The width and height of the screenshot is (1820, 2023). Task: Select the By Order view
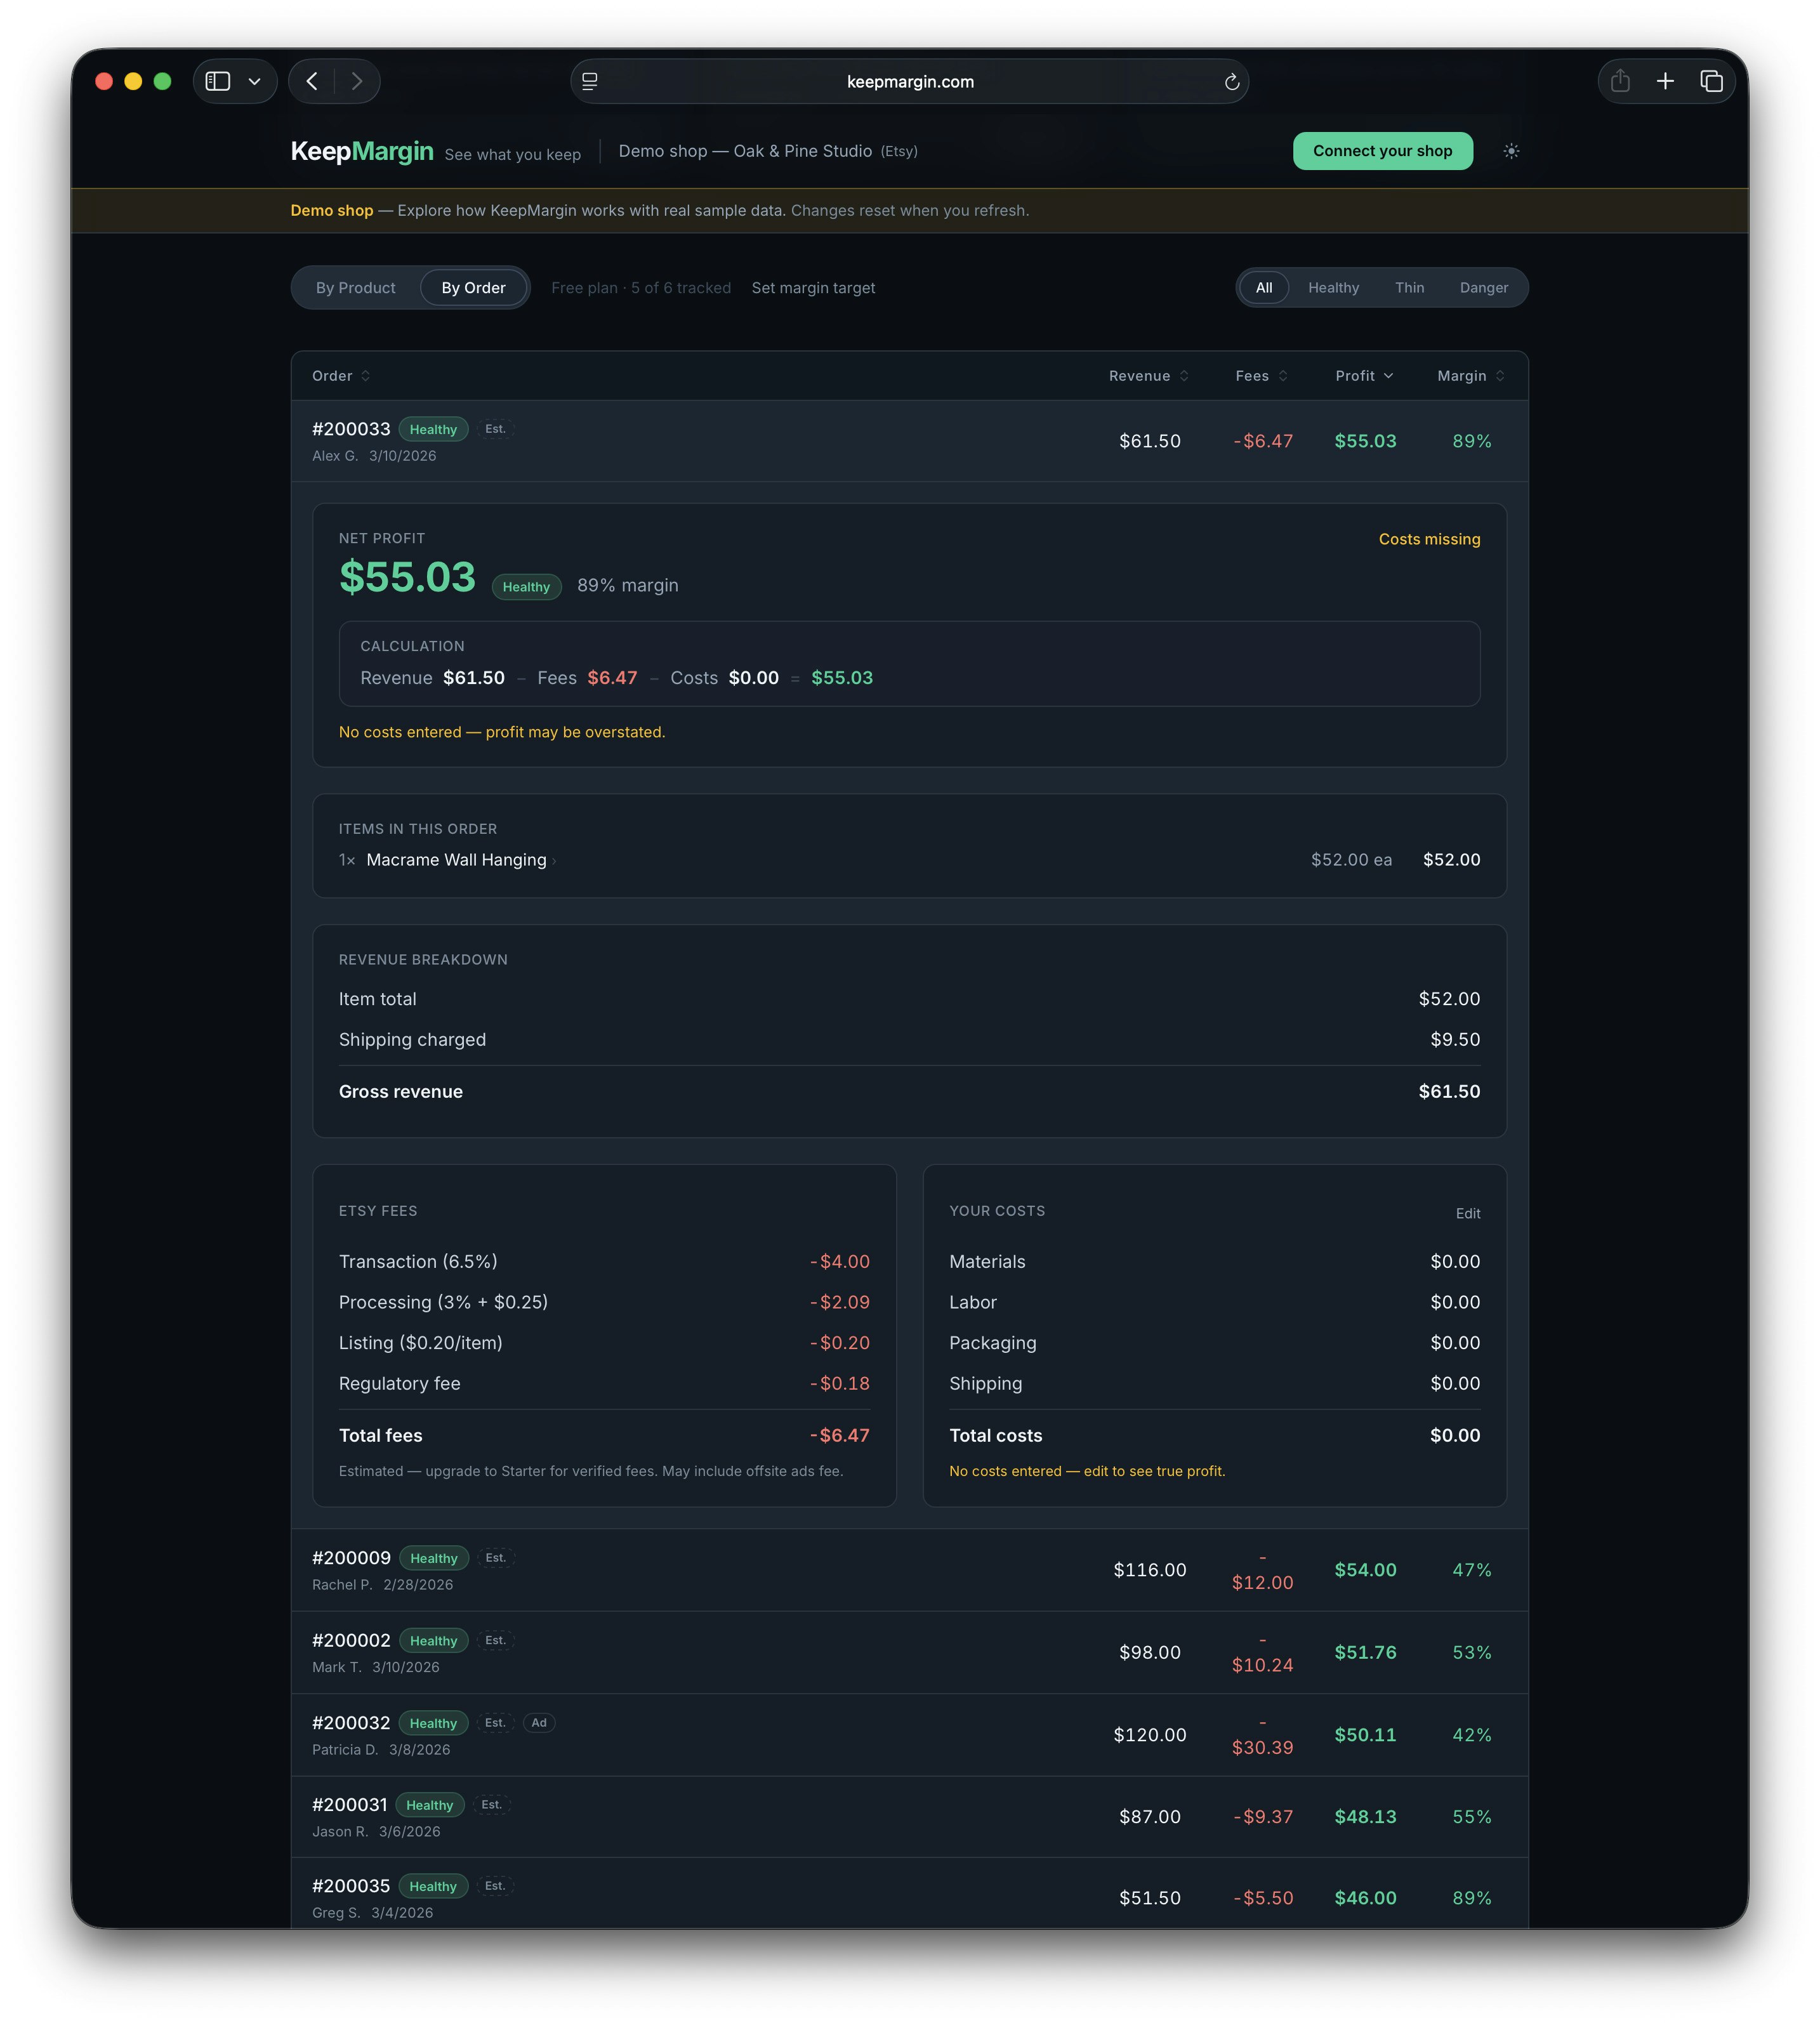coord(473,288)
